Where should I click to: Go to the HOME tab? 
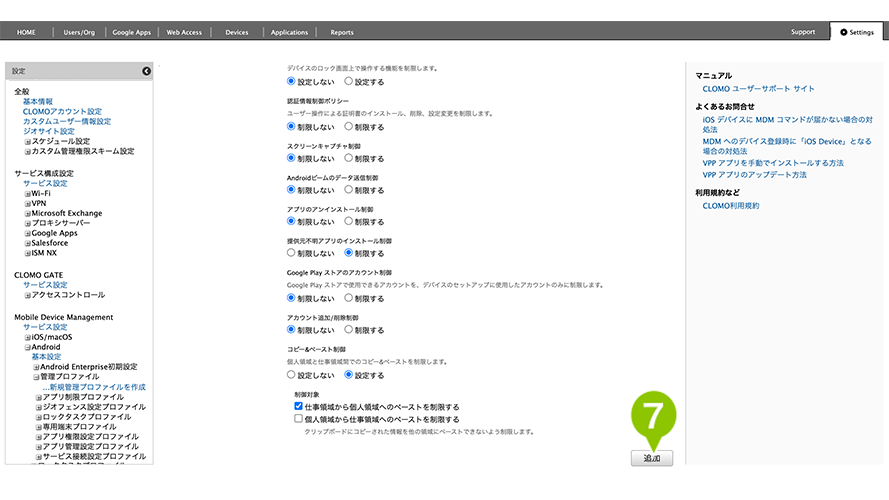click(26, 32)
